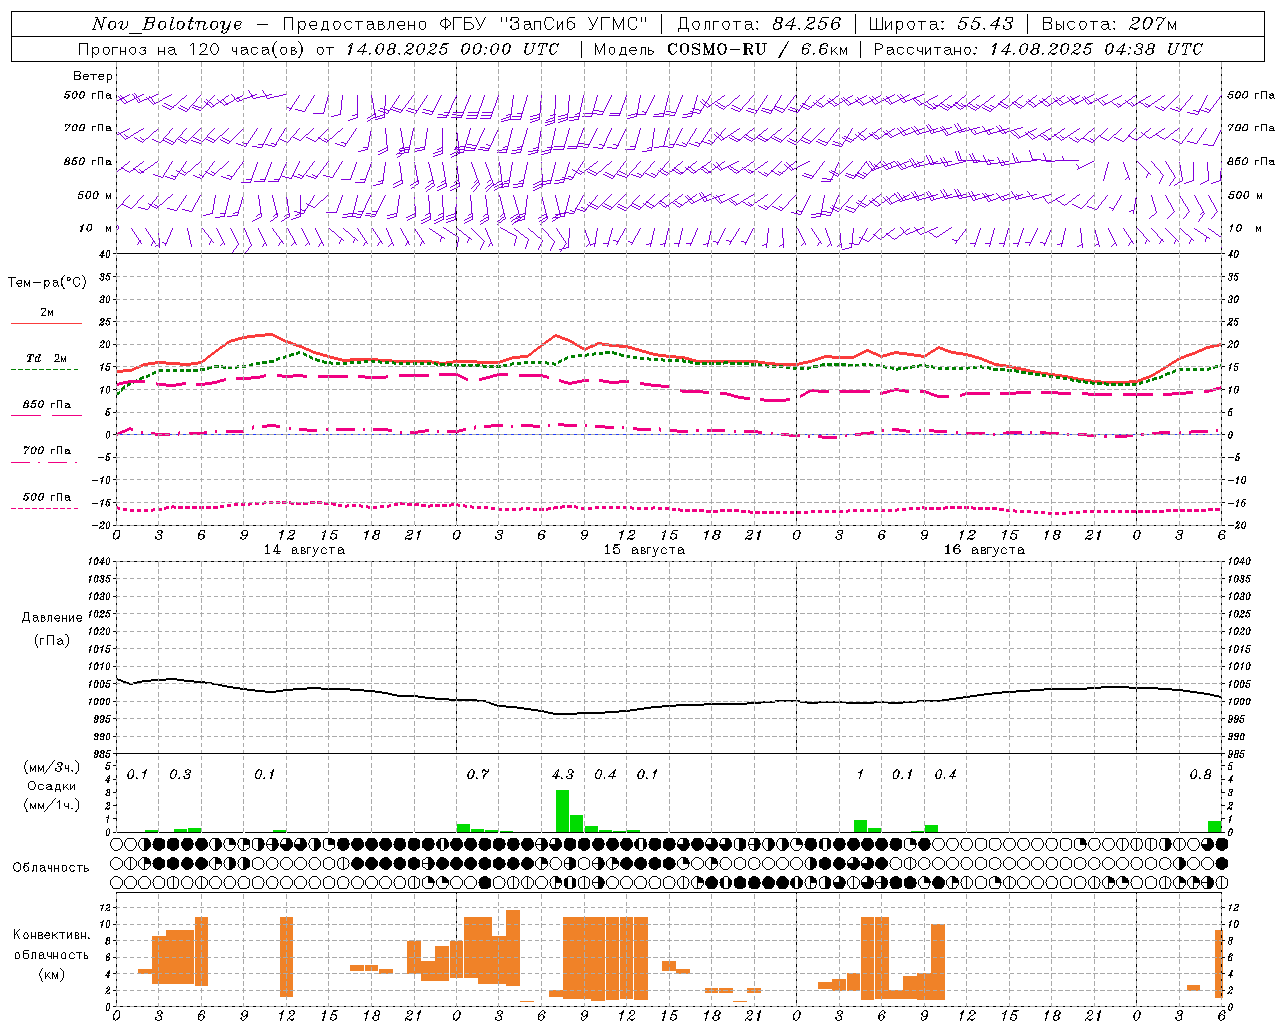1280x1024 pixels.
Task: Click the (гПа) unit label under Давление
Action: [52, 641]
